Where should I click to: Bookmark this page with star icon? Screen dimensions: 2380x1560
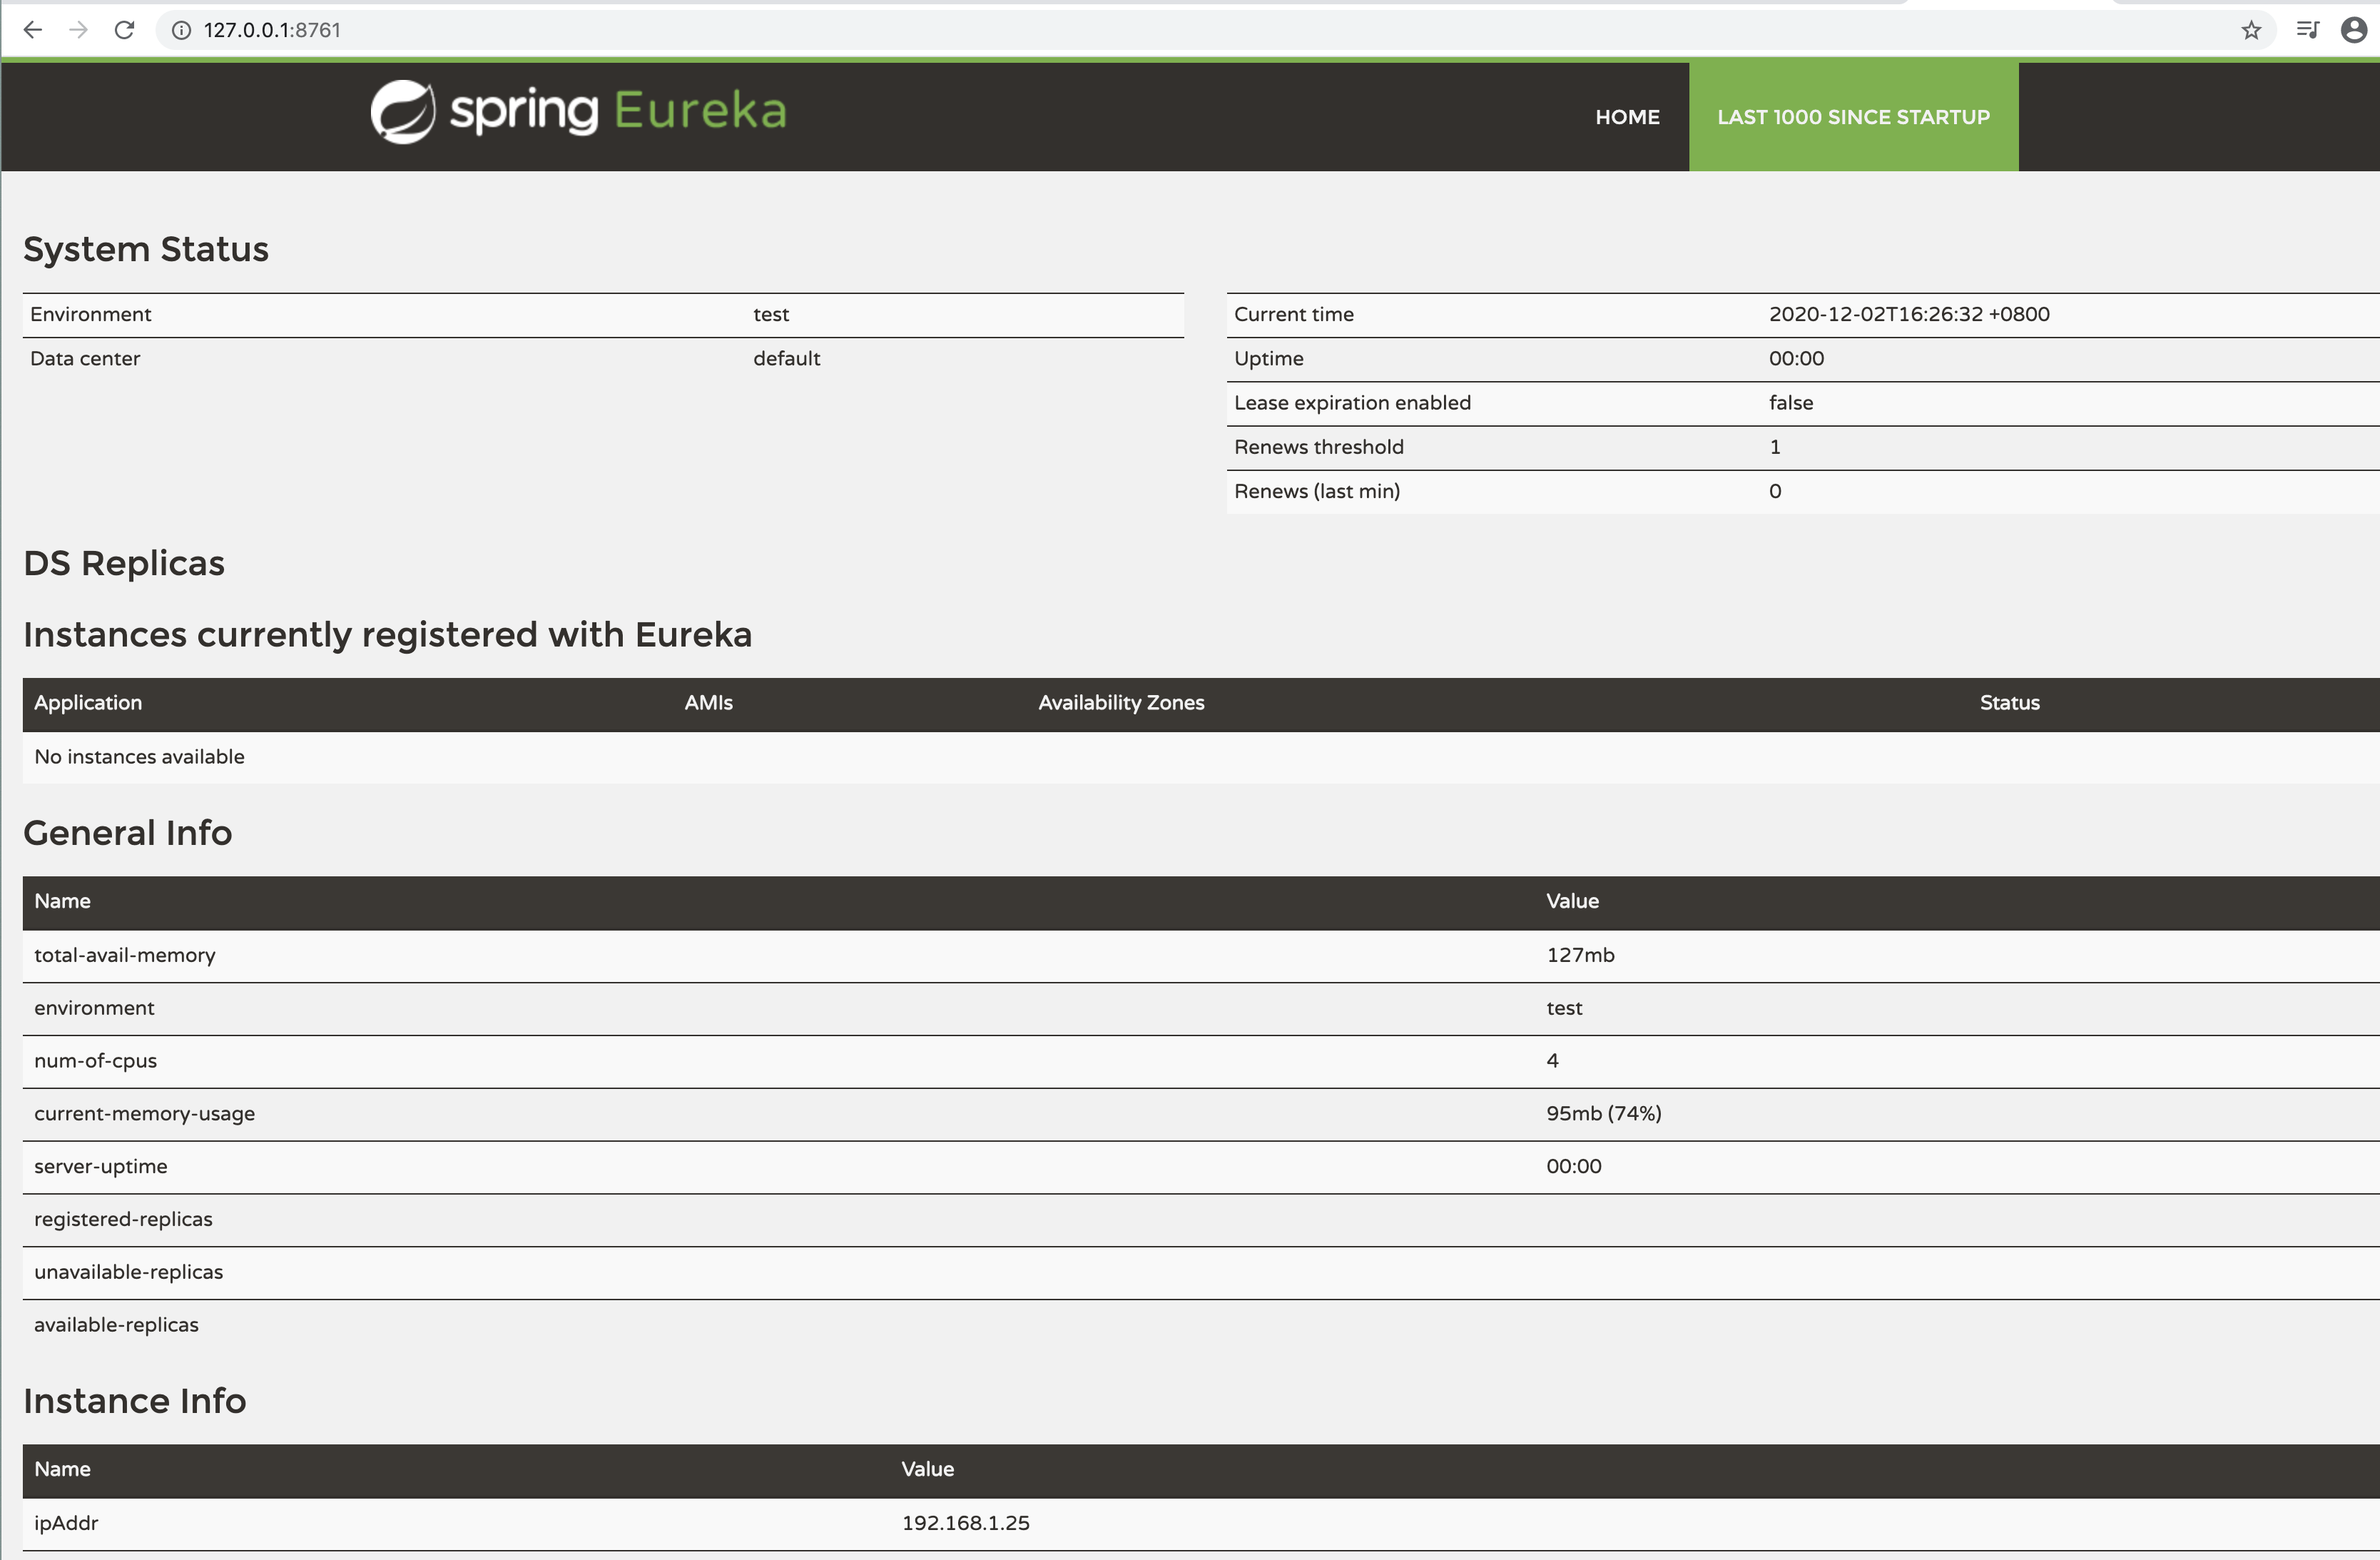2251,30
